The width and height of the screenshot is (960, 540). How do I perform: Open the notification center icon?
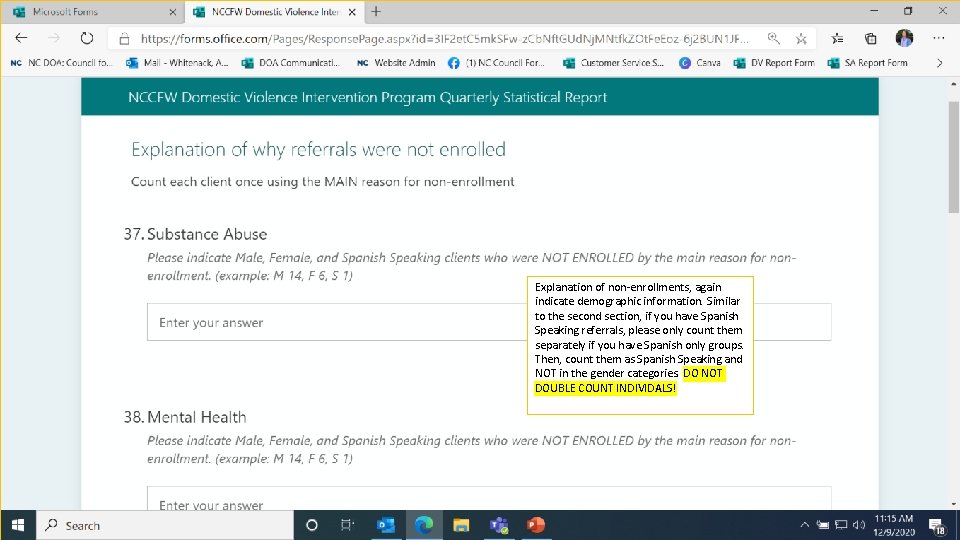tap(937, 525)
